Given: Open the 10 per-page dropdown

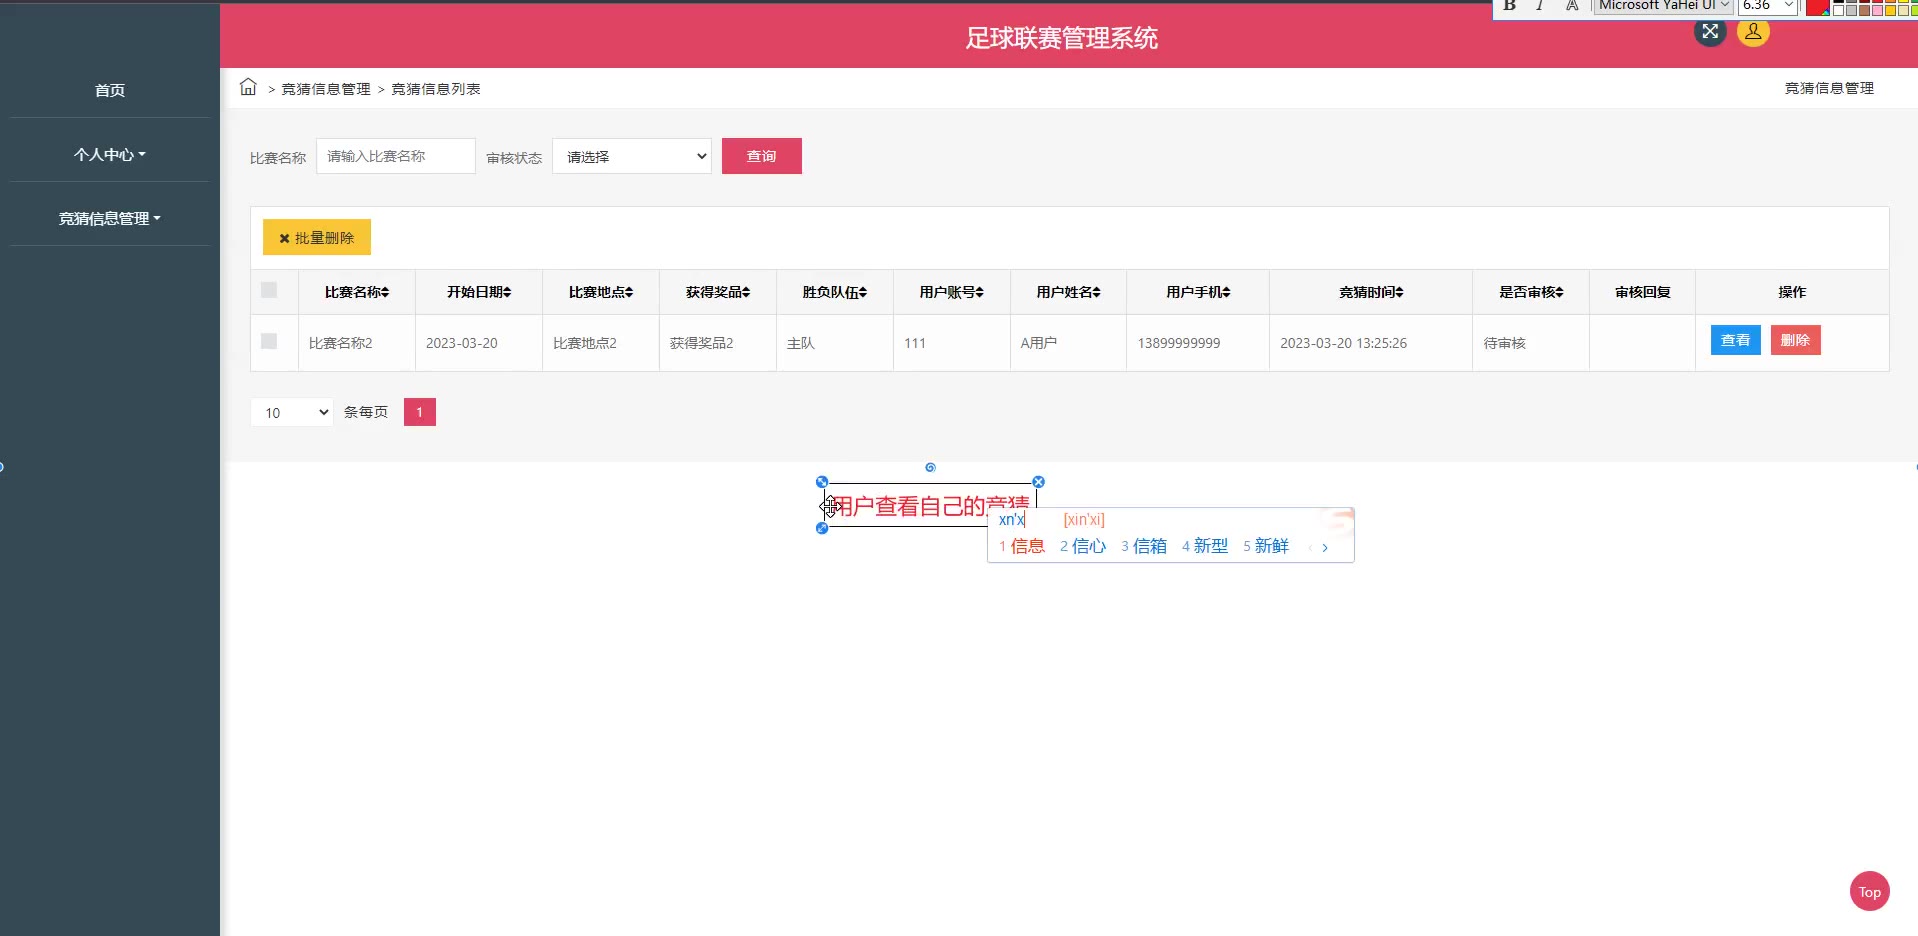Looking at the screenshot, I should coord(292,412).
